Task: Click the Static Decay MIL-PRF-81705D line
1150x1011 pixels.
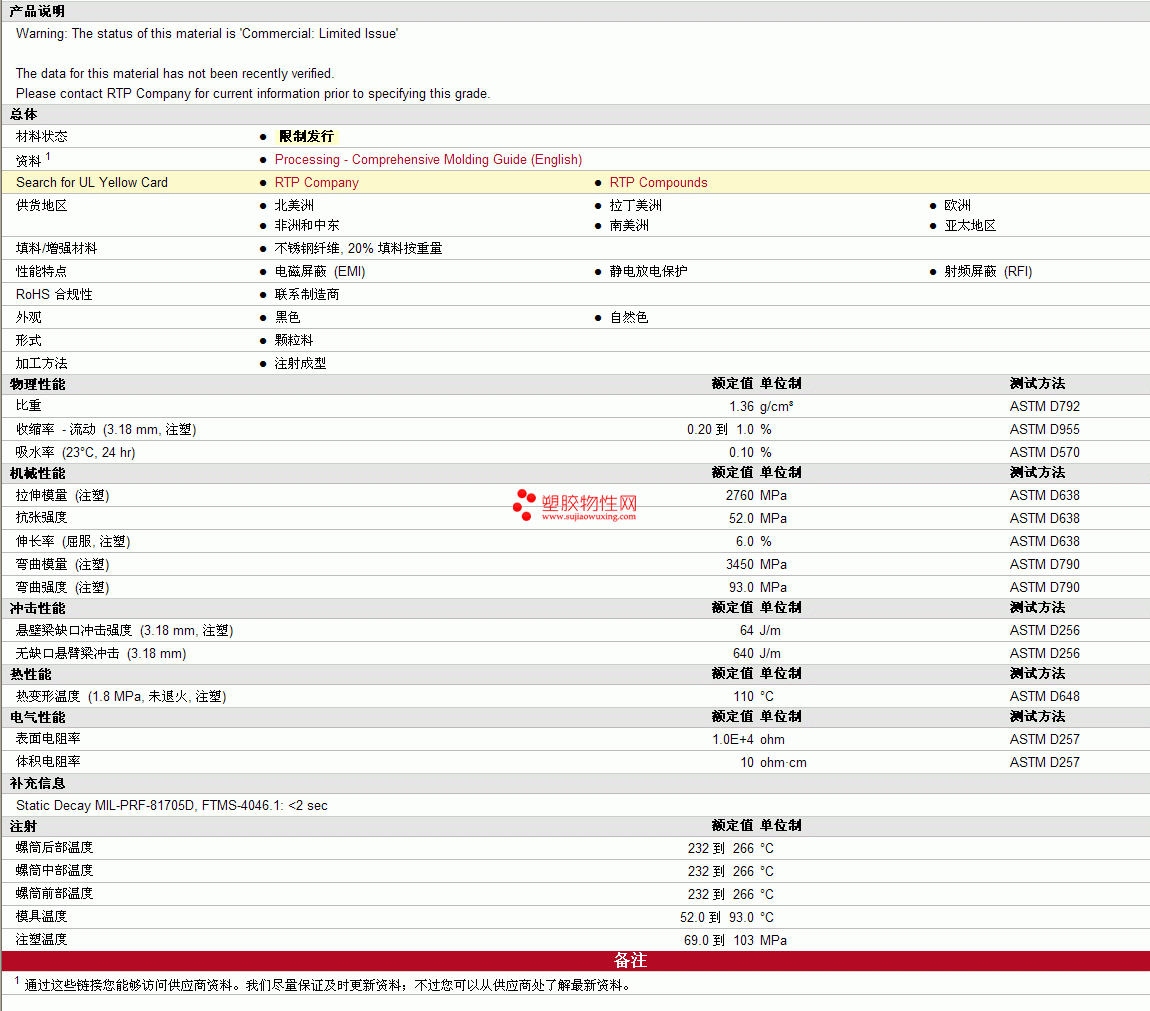Action: [172, 805]
